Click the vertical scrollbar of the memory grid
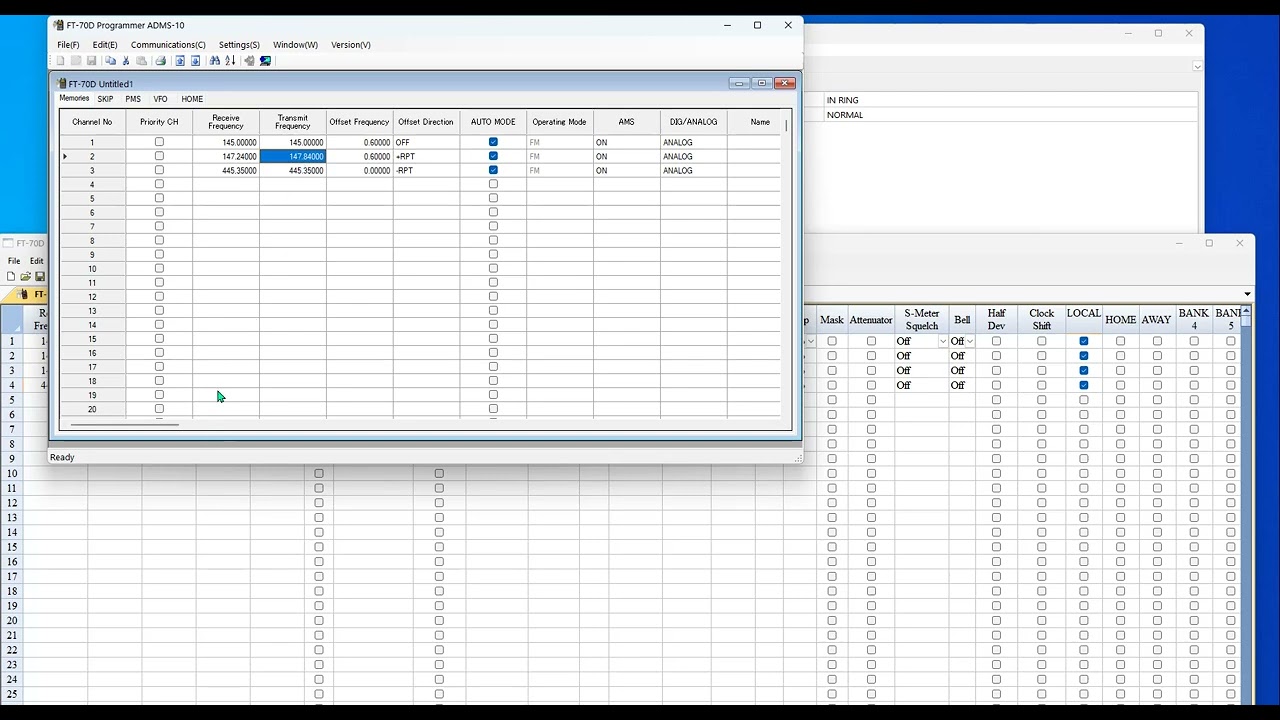The width and height of the screenshot is (1280, 720). pyautogui.click(x=787, y=126)
